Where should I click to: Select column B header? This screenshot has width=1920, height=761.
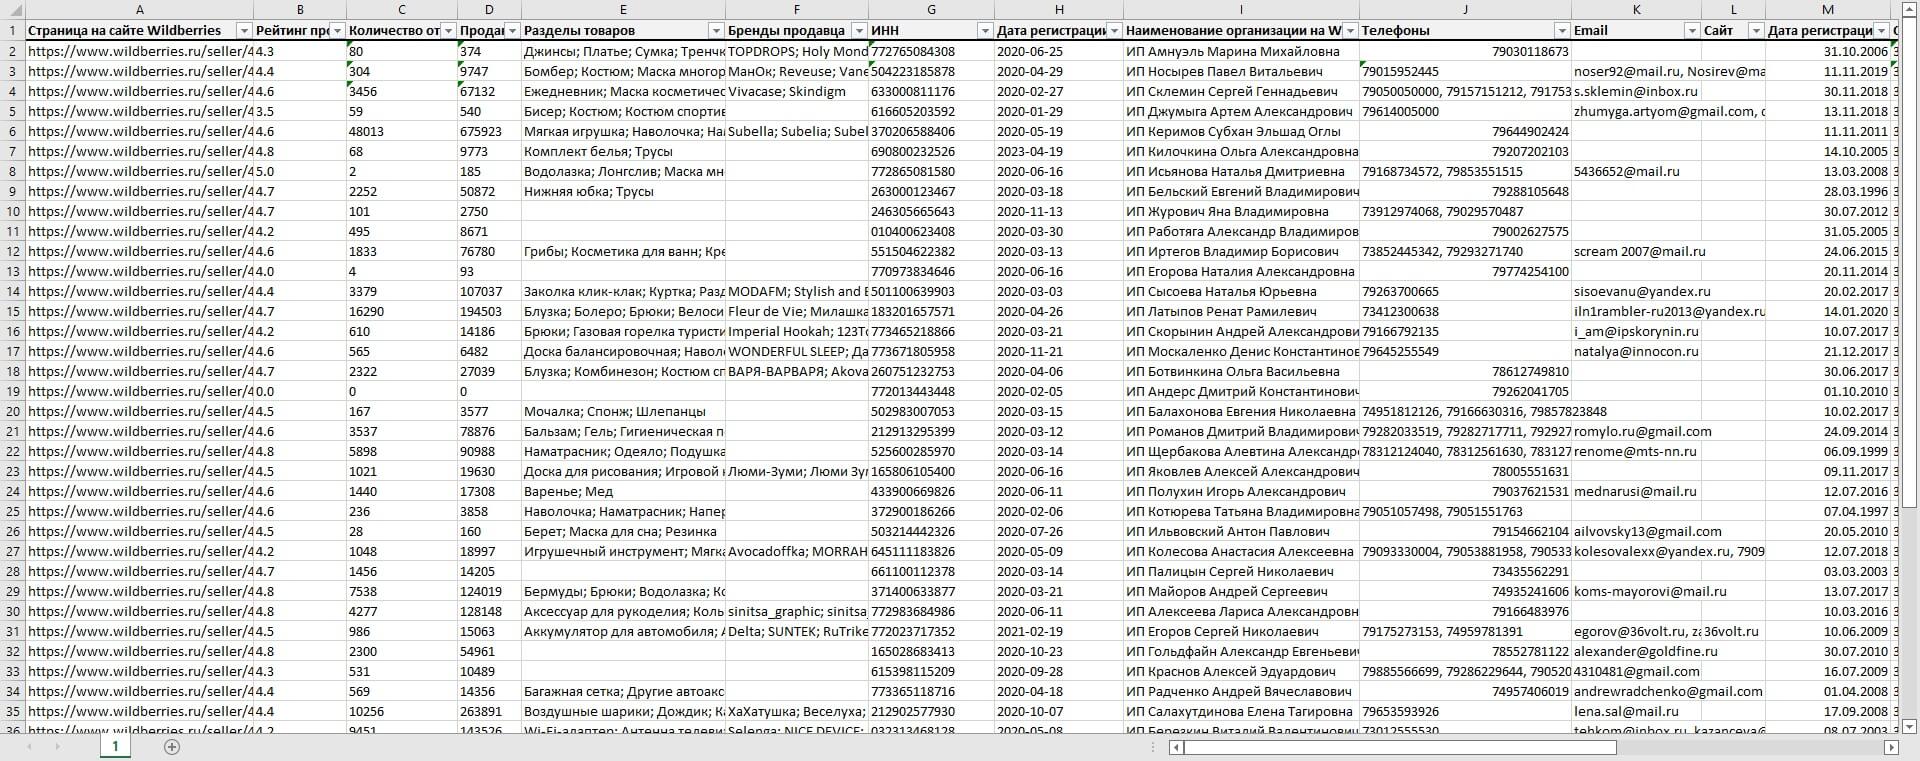point(300,10)
